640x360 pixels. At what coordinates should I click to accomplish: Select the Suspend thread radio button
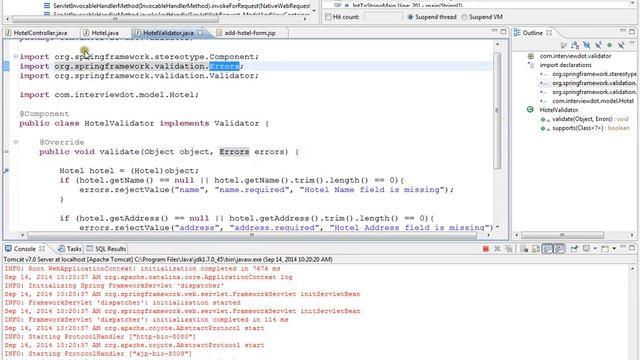[410, 17]
